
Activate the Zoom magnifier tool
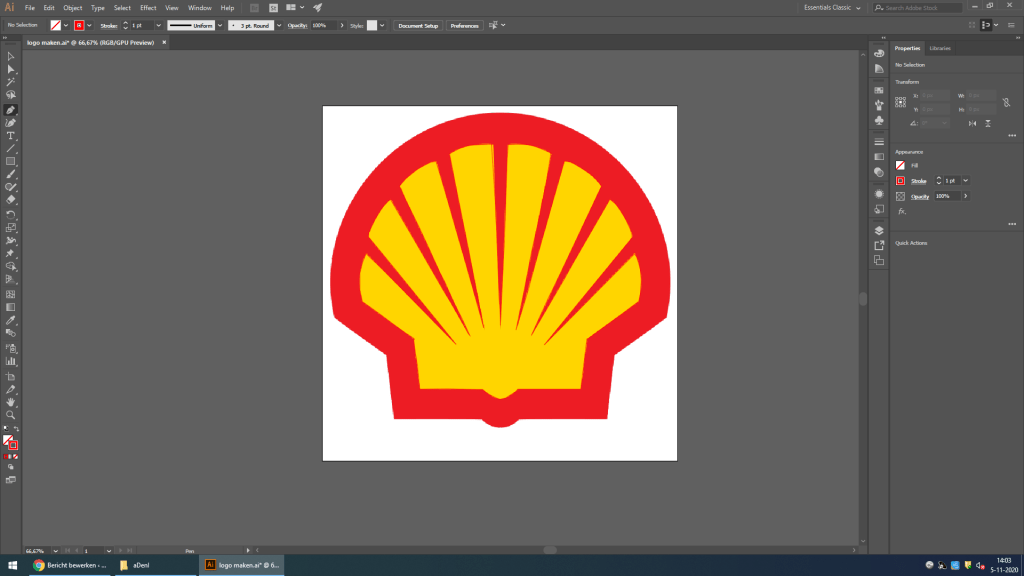click(x=11, y=414)
